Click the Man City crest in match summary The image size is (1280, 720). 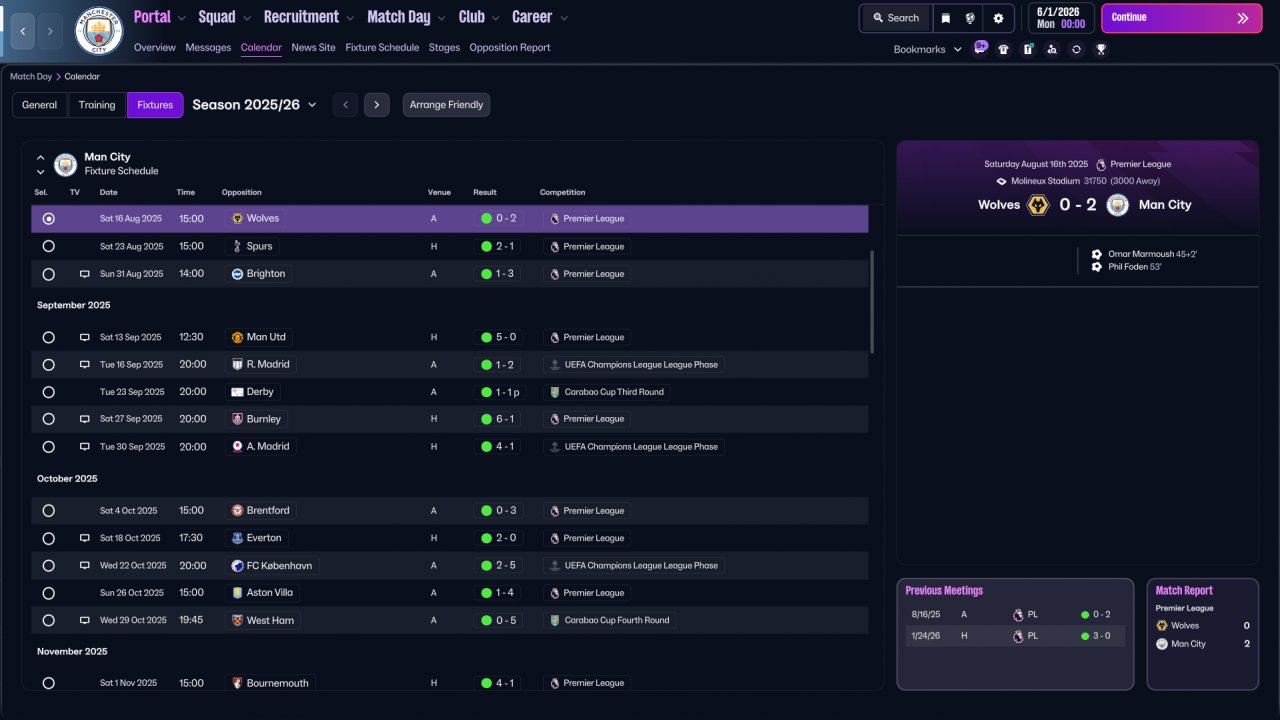1117,205
